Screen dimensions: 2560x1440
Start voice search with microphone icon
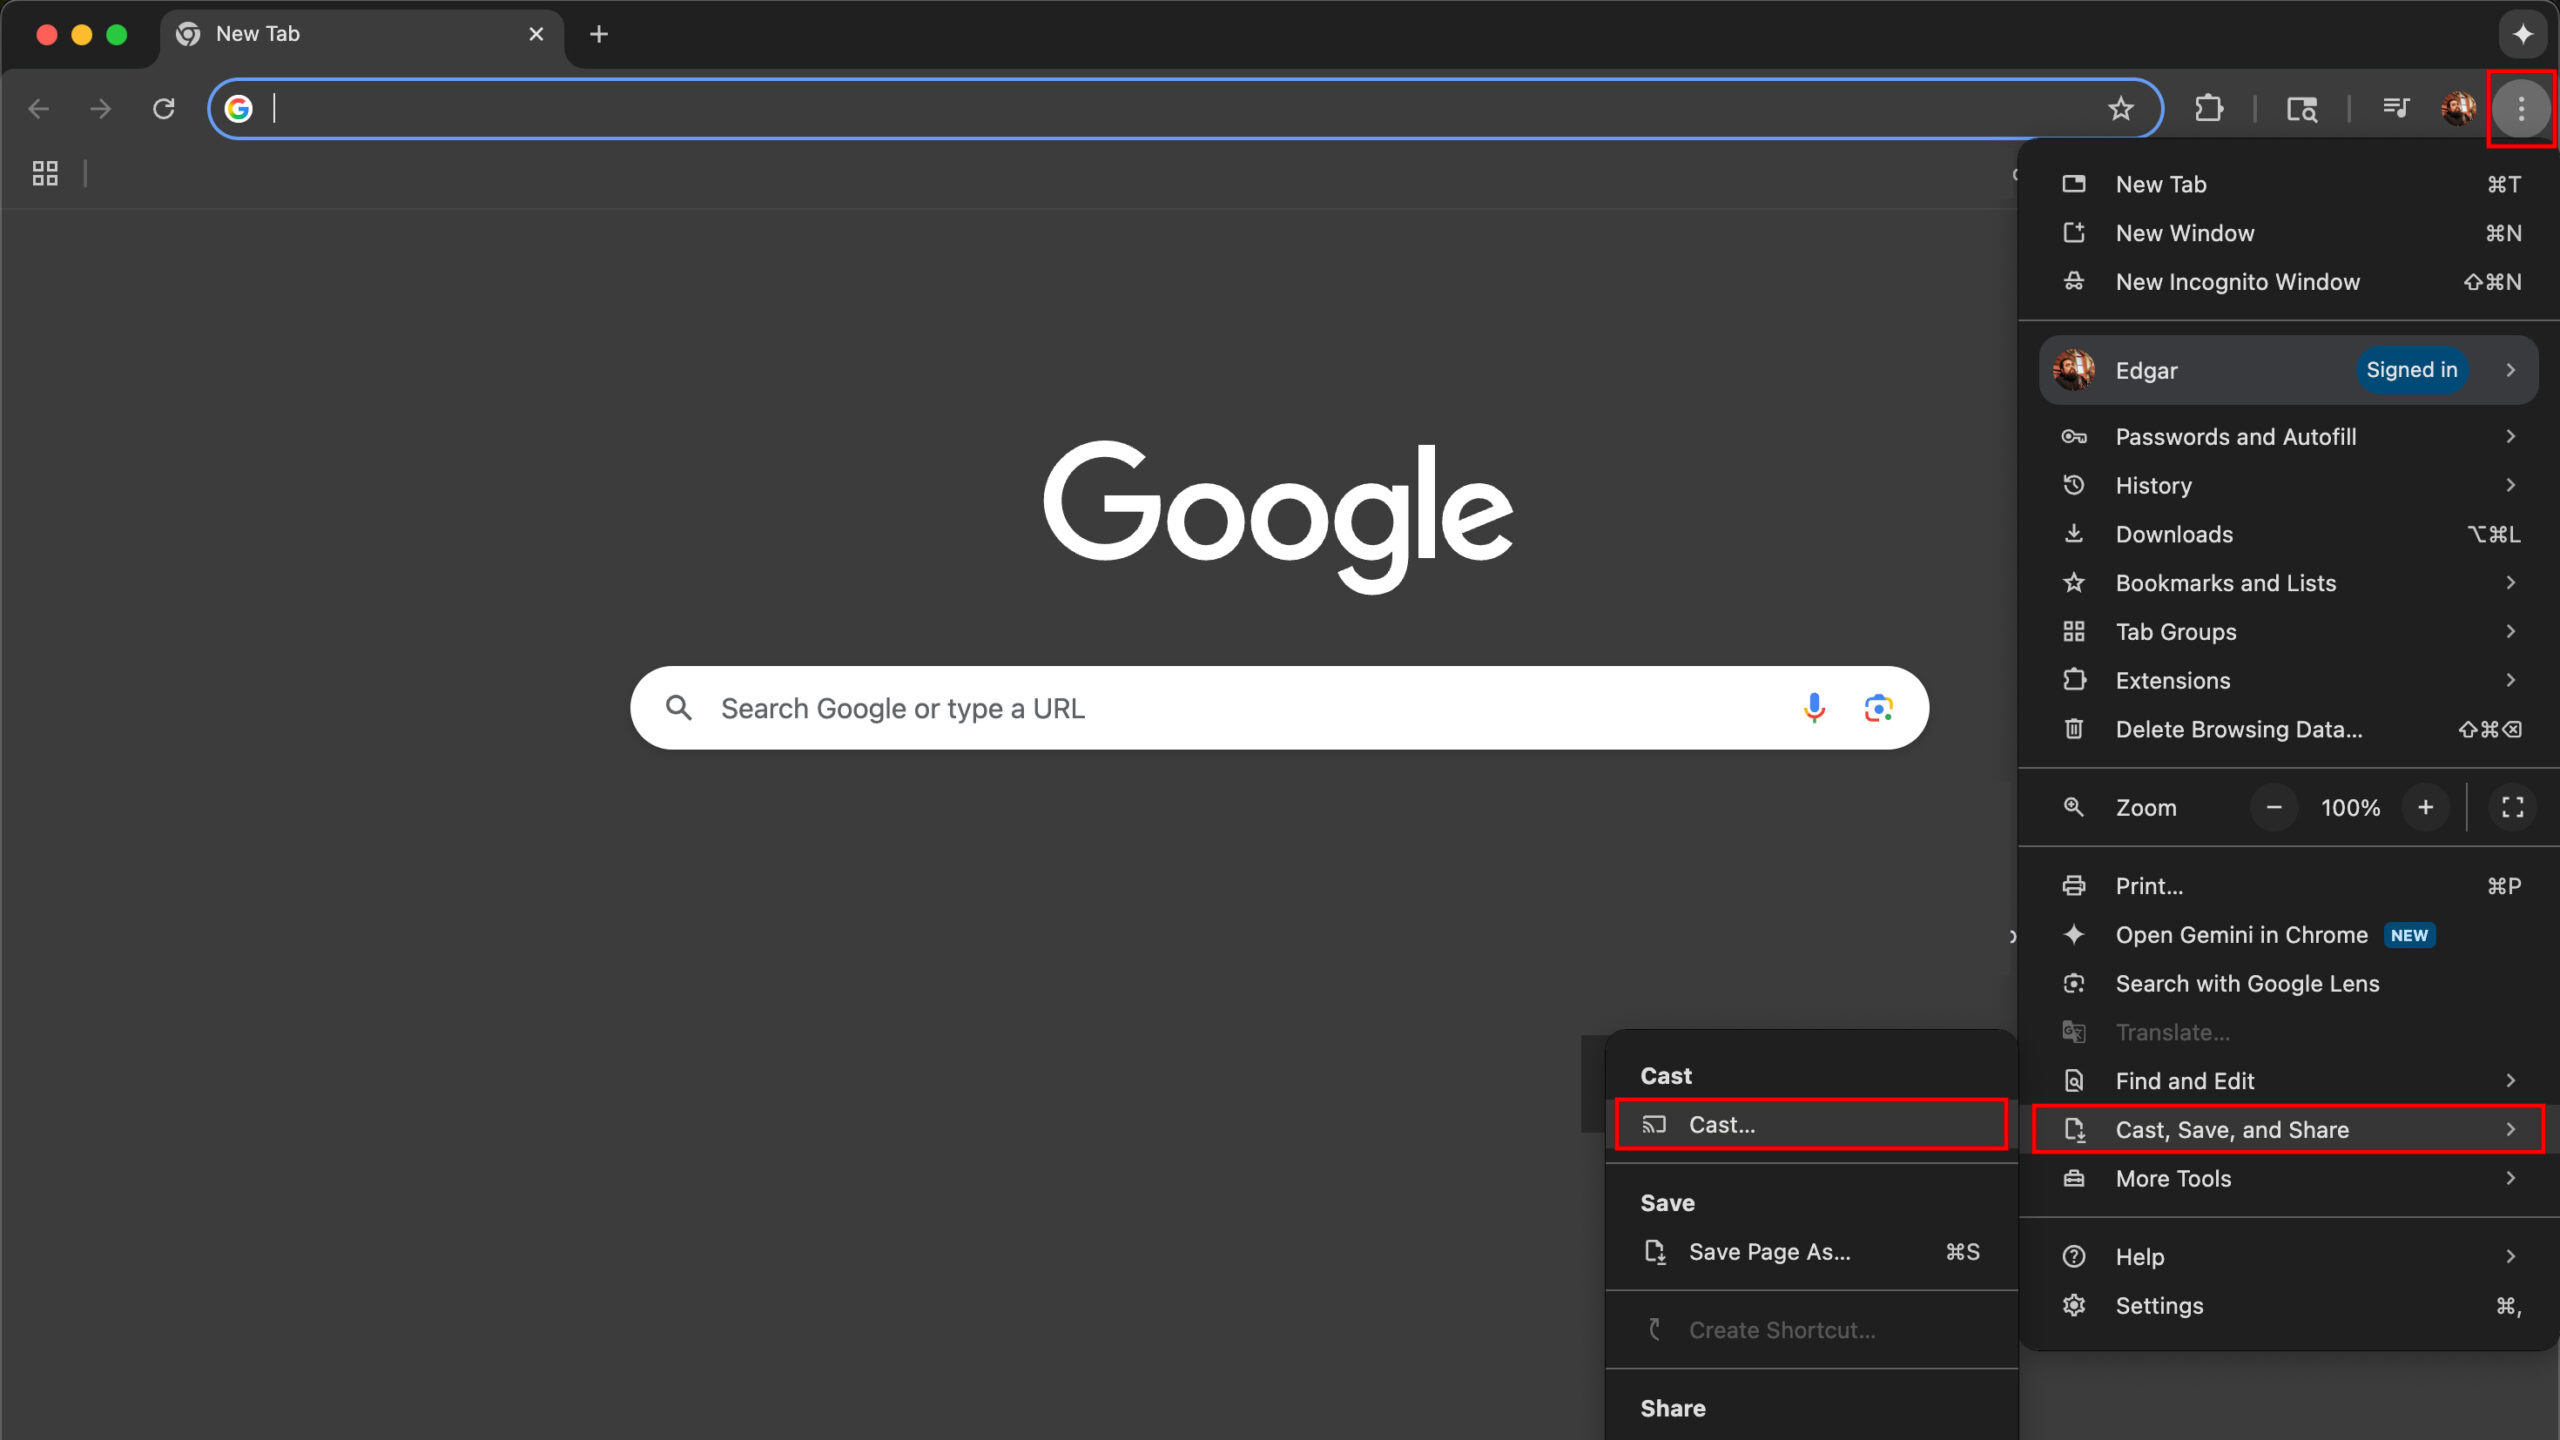[x=1814, y=708]
